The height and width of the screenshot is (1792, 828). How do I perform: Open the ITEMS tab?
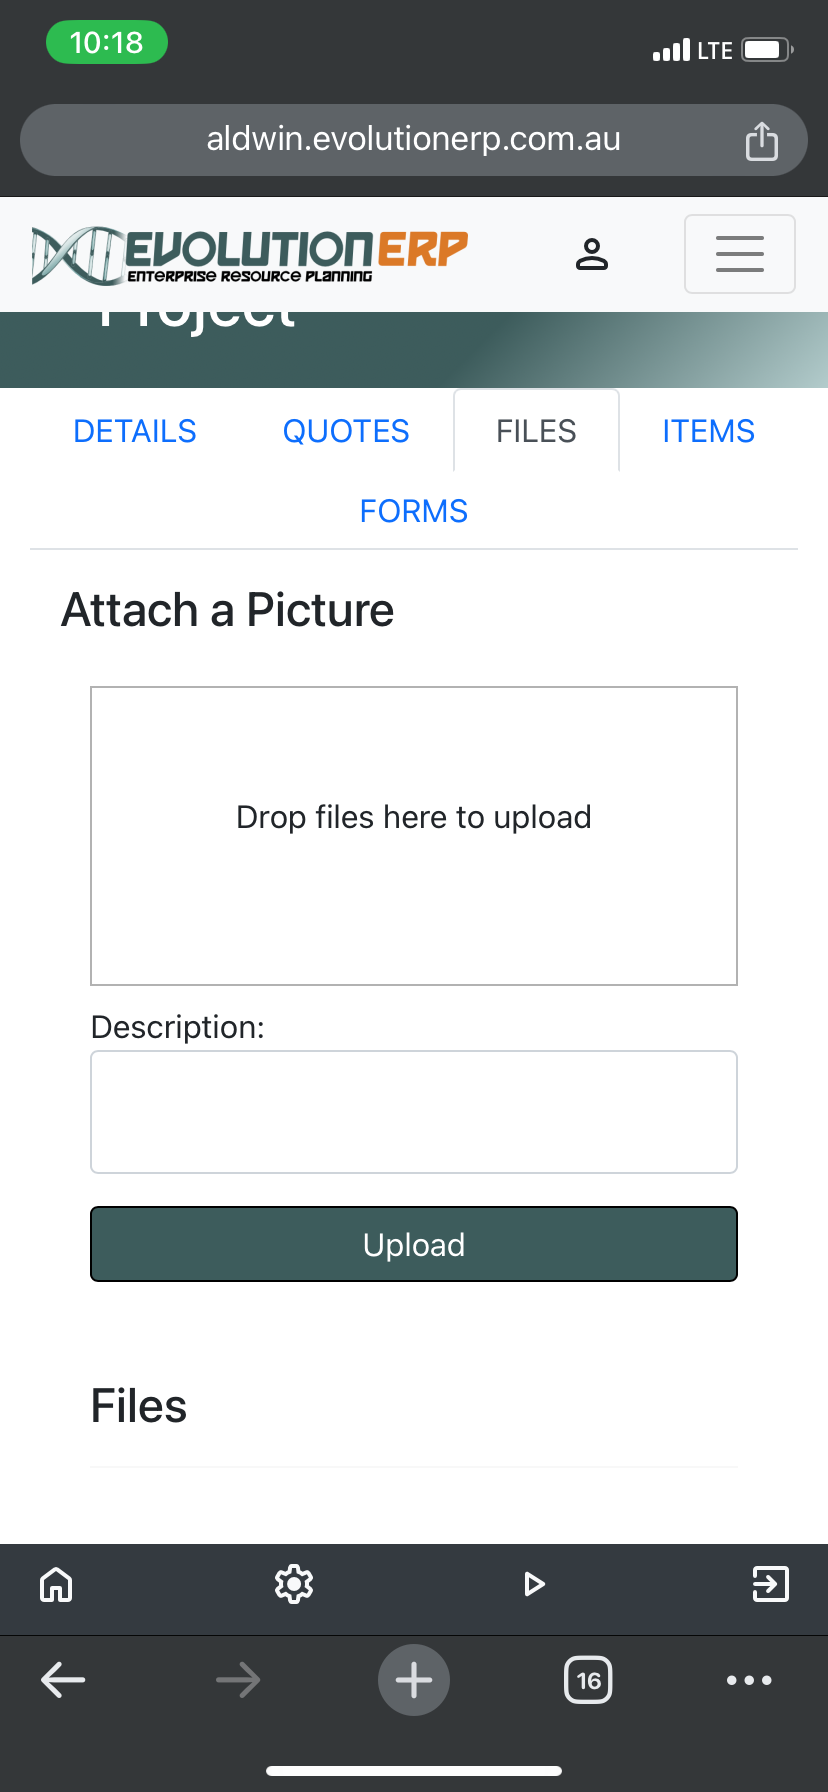coord(708,431)
